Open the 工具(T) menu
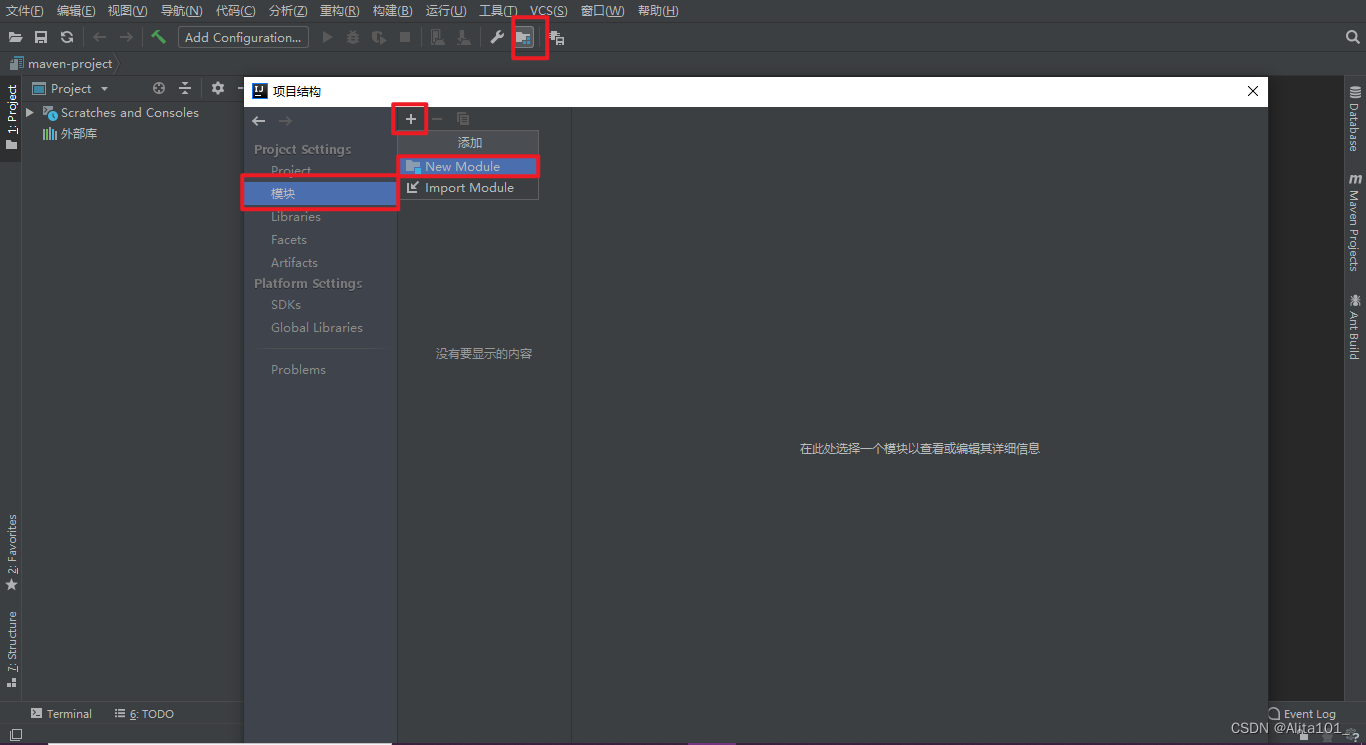This screenshot has width=1366, height=745. tap(498, 11)
